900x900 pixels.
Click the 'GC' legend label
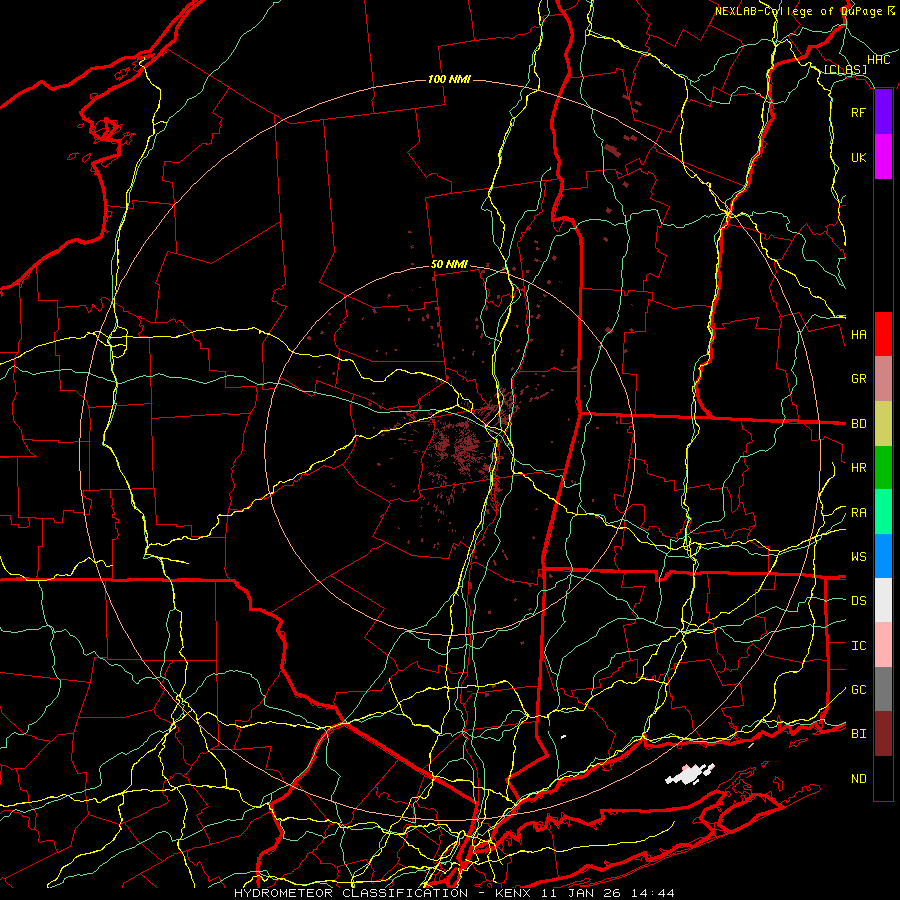(858, 690)
